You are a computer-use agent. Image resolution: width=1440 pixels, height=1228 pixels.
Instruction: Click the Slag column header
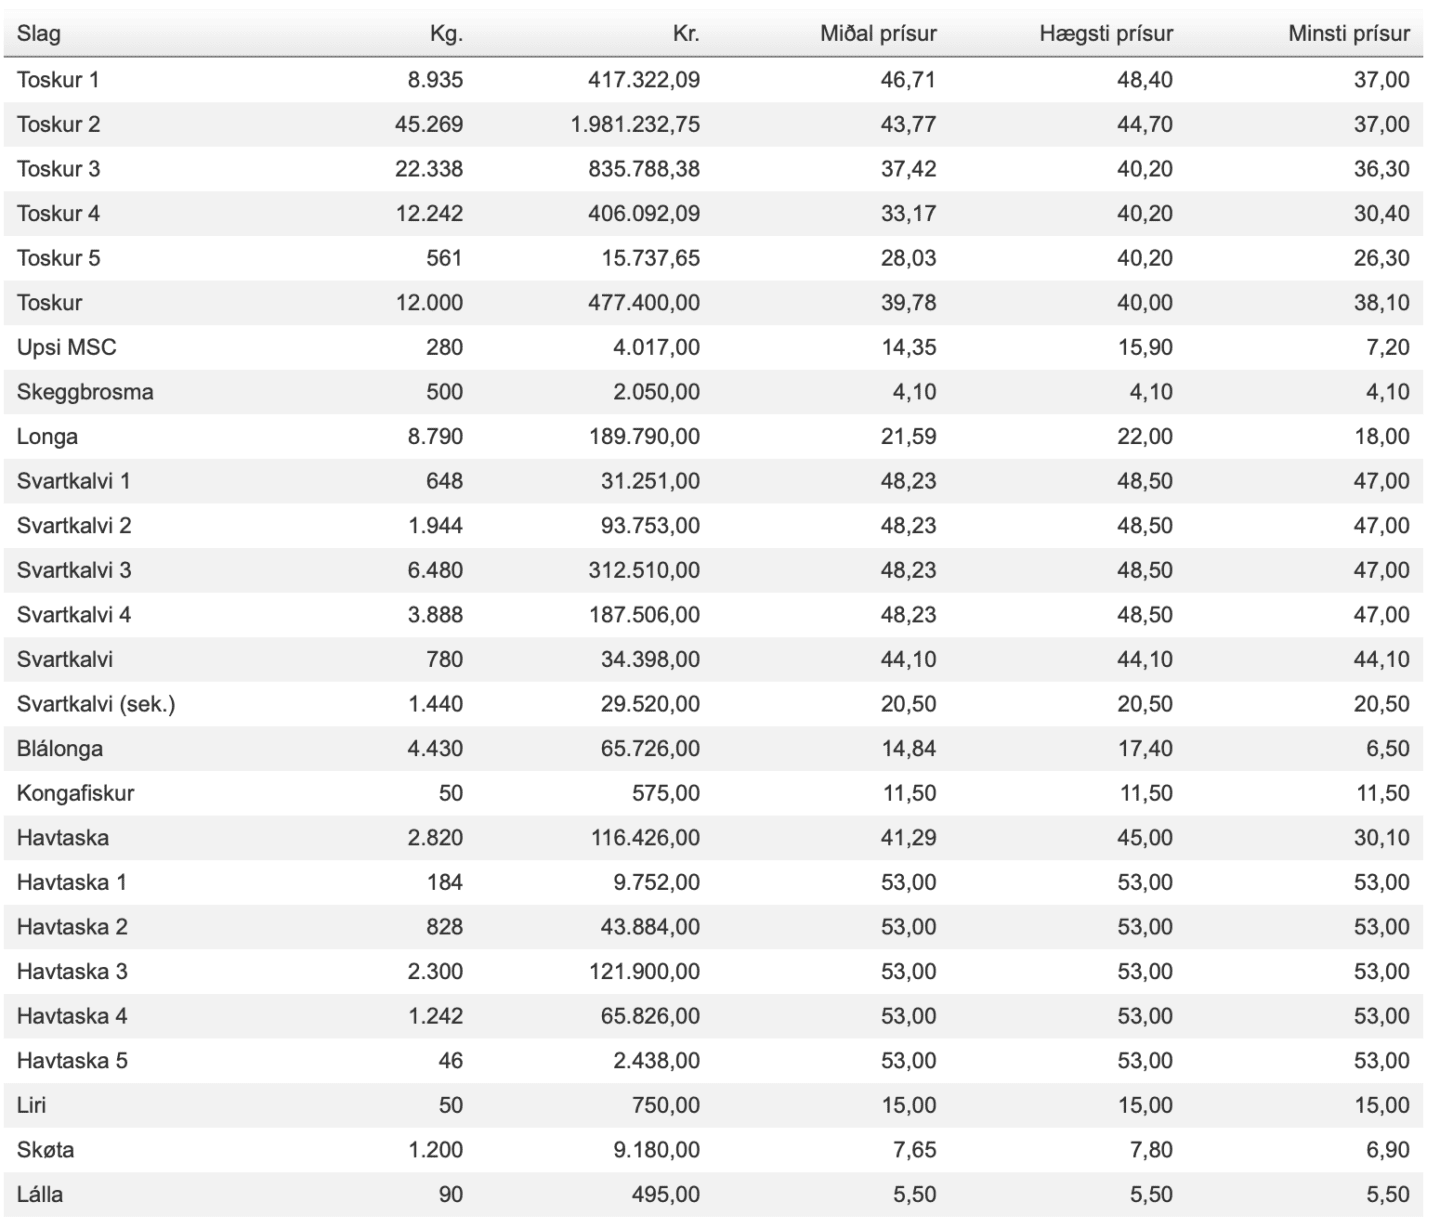point(39,34)
